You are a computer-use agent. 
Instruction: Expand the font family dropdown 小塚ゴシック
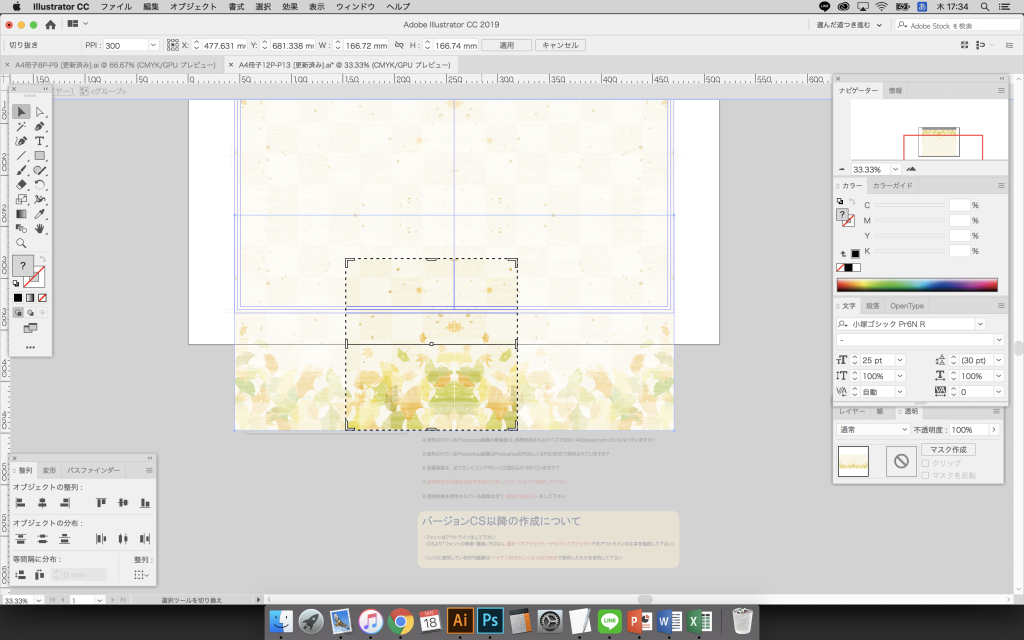[x=980, y=324]
